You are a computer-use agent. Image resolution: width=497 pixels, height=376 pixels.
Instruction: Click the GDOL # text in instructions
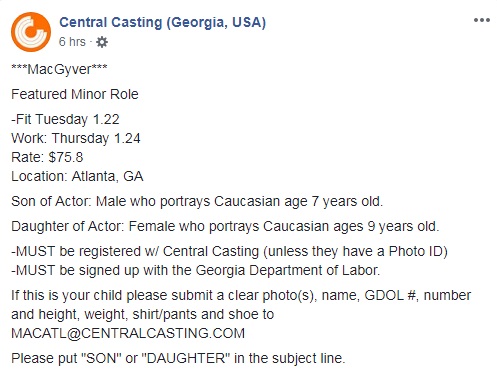(390, 295)
